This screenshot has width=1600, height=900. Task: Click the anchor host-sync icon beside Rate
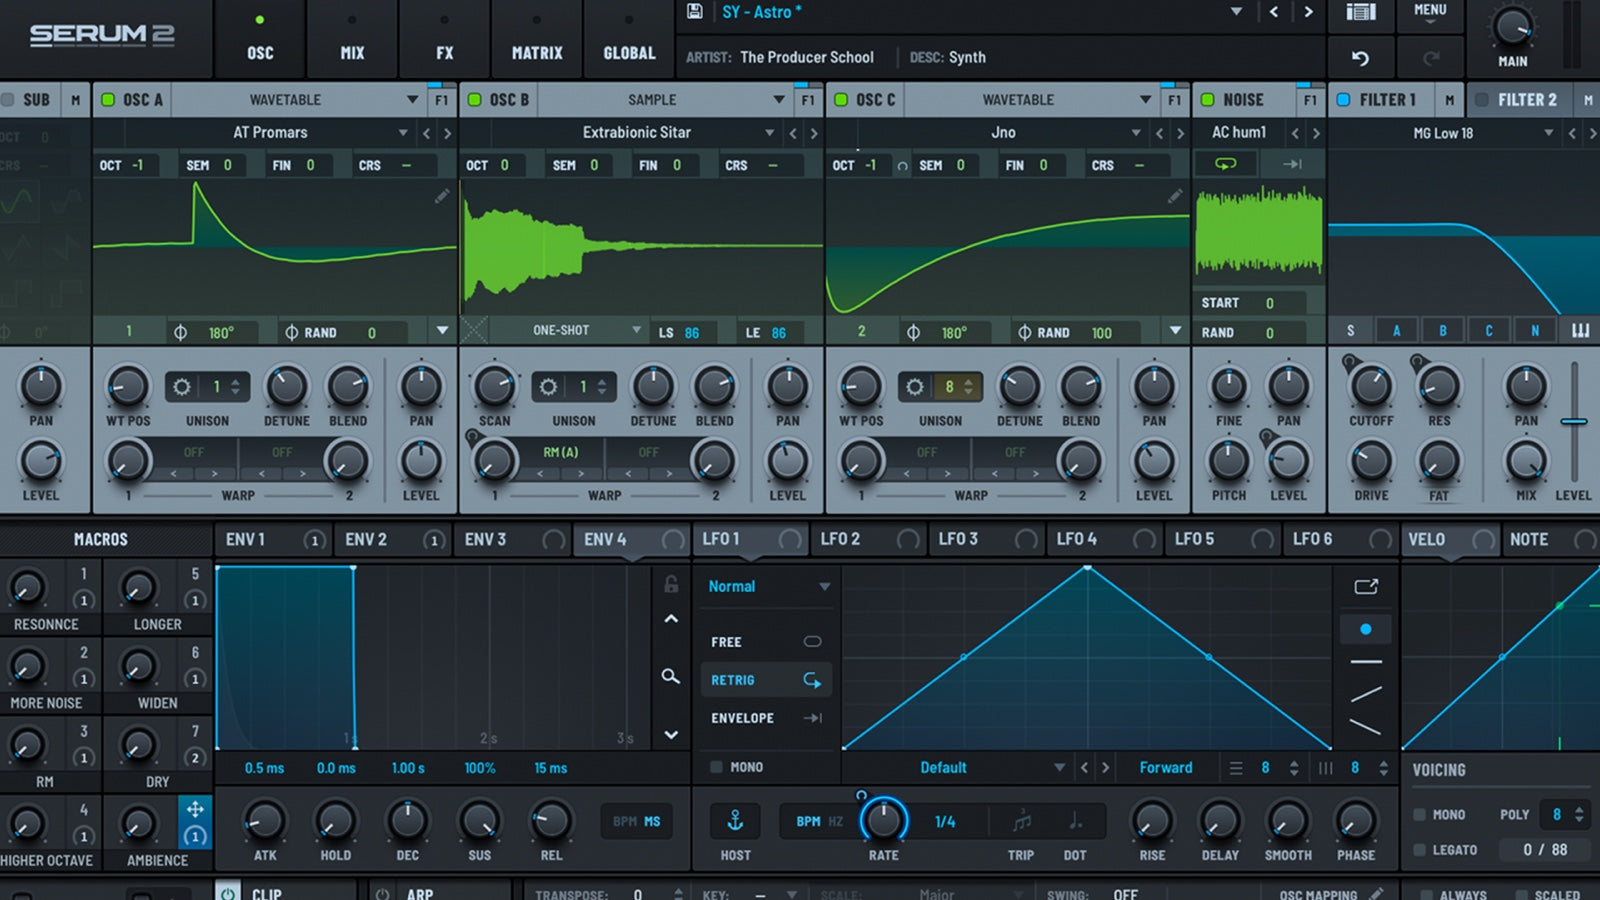735,821
